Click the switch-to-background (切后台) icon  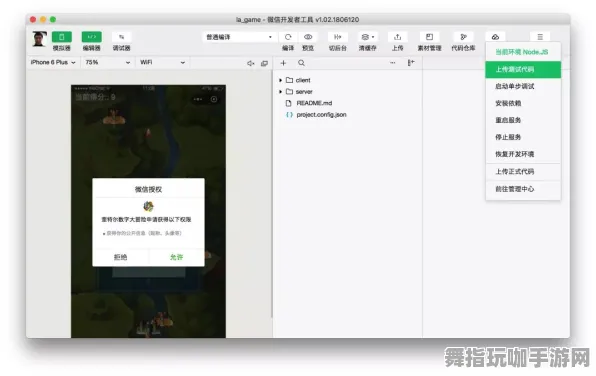click(x=337, y=37)
